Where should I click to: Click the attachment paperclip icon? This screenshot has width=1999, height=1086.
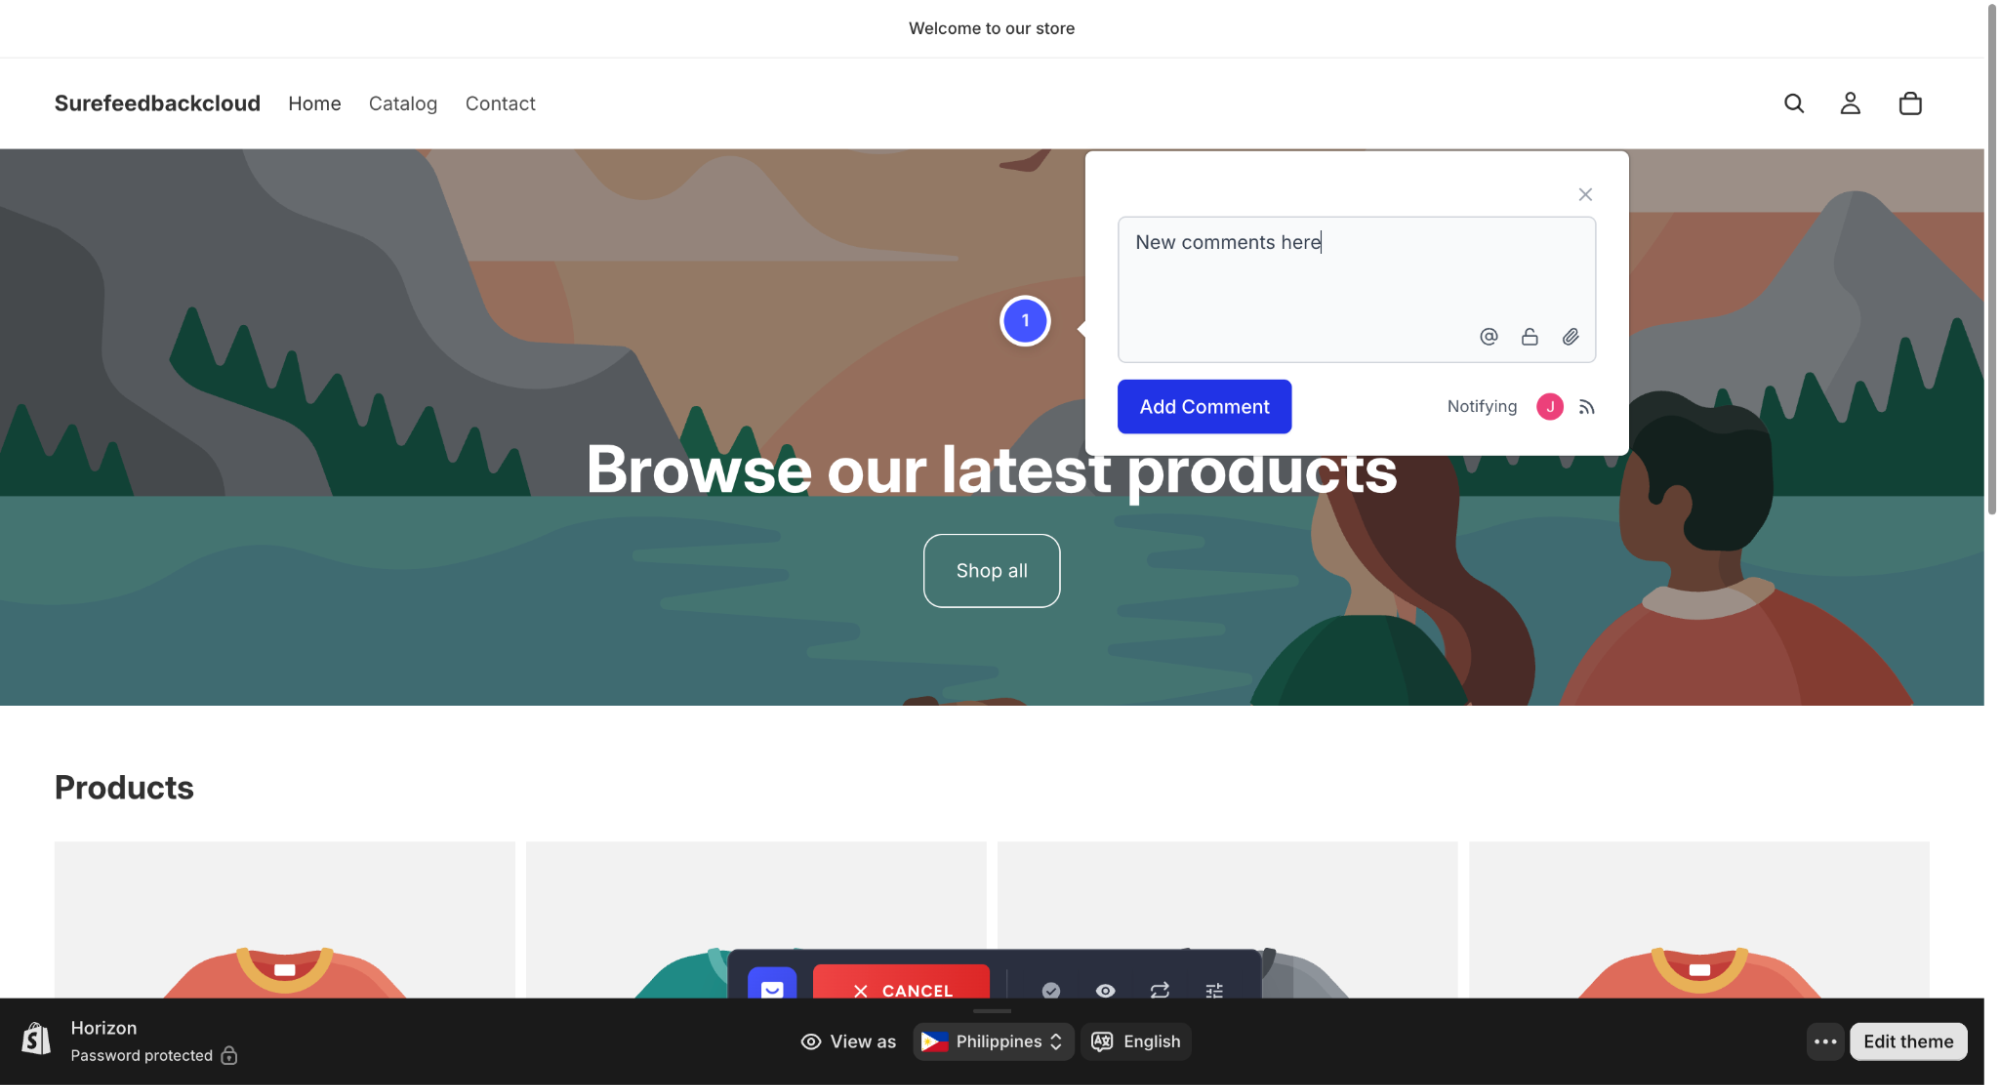point(1570,337)
